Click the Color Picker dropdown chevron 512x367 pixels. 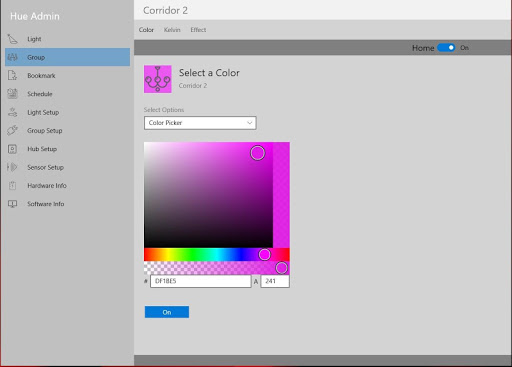click(x=249, y=123)
